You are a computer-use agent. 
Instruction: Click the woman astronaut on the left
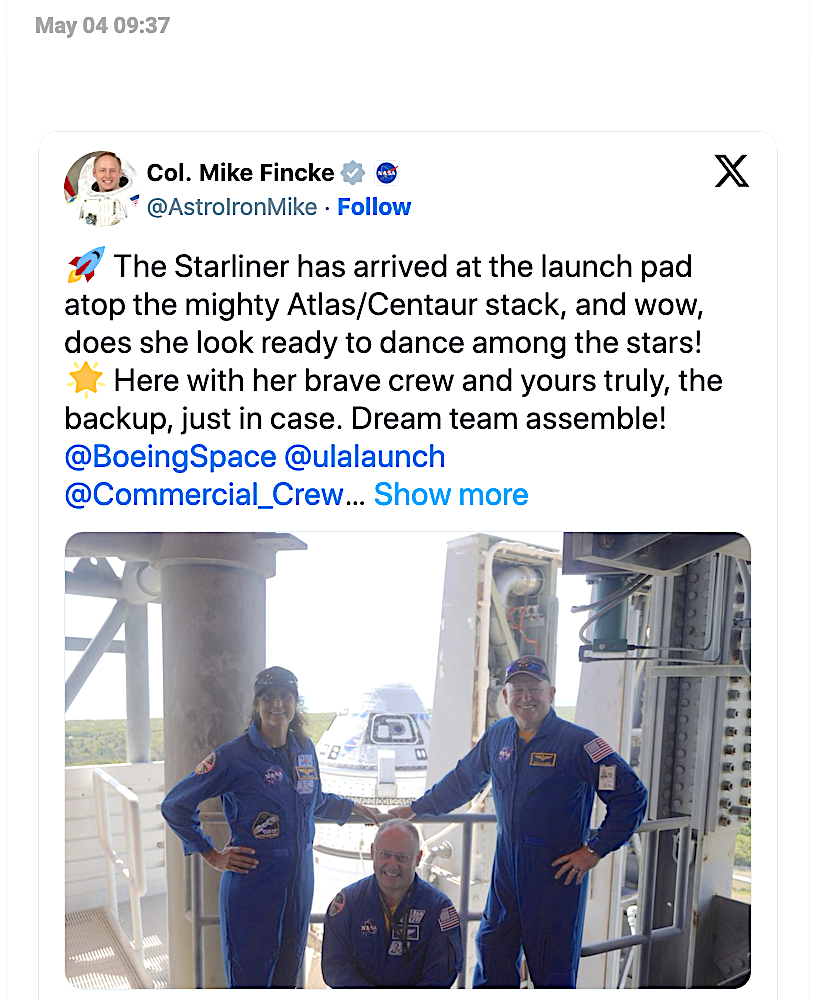click(262, 810)
